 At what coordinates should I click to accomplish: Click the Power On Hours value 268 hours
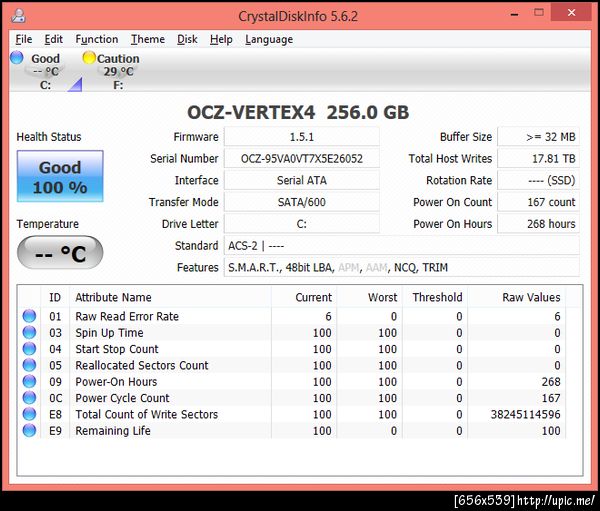[538, 224]
